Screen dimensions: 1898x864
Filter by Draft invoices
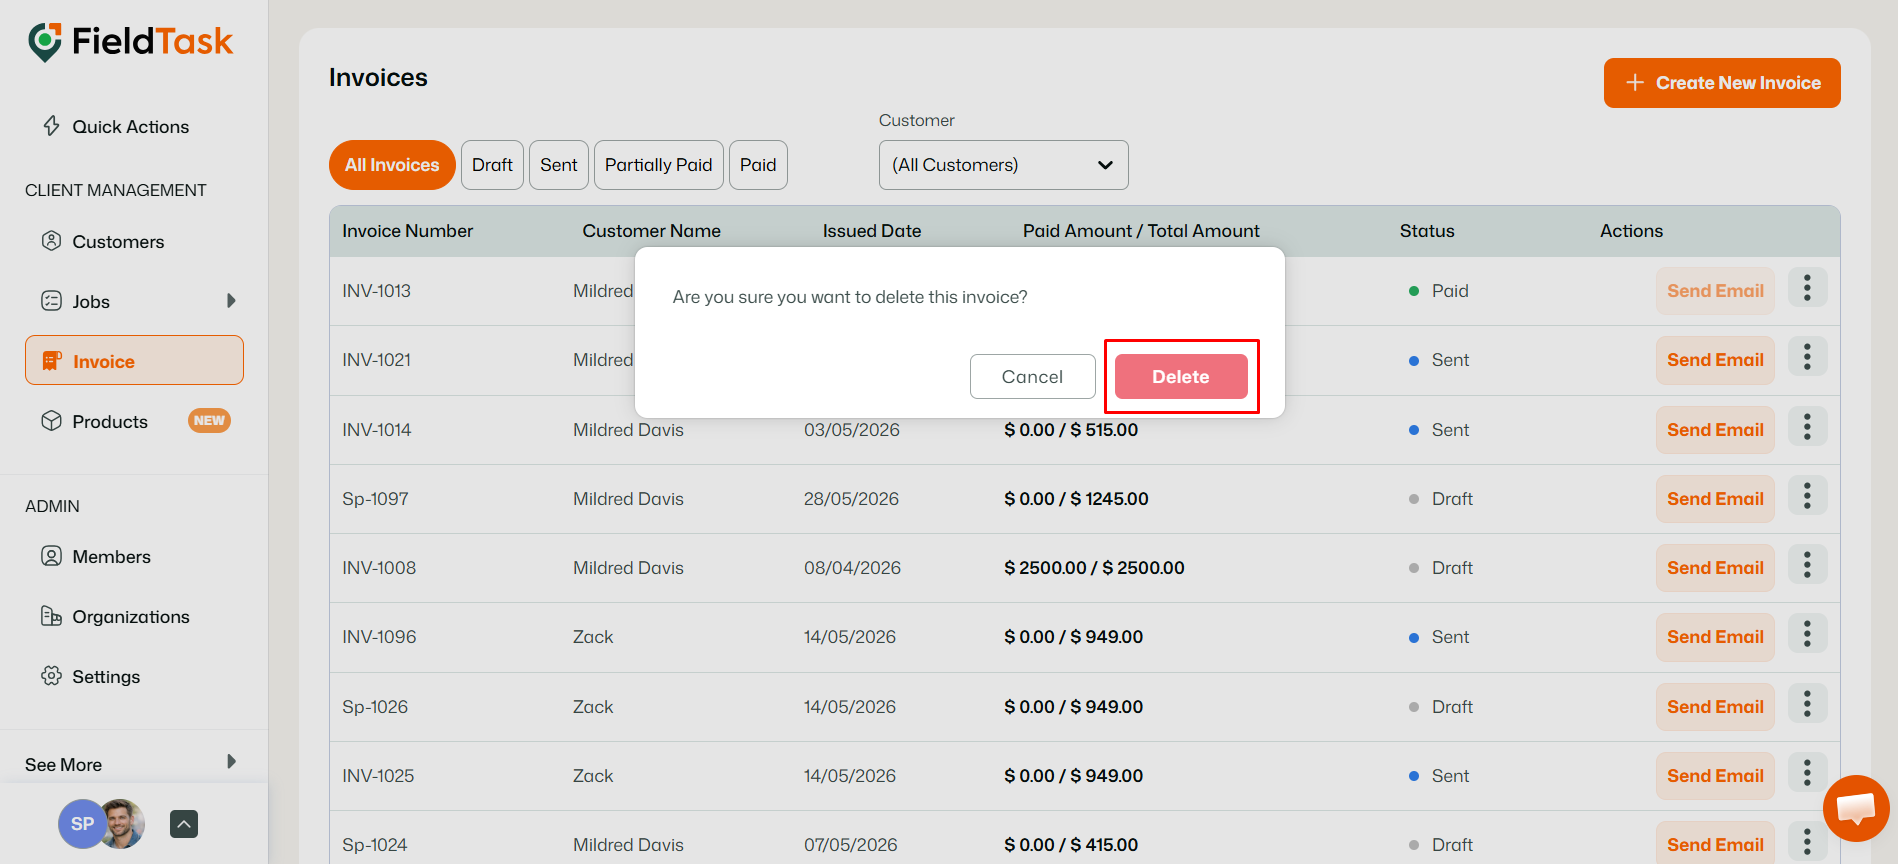point(492,165)
